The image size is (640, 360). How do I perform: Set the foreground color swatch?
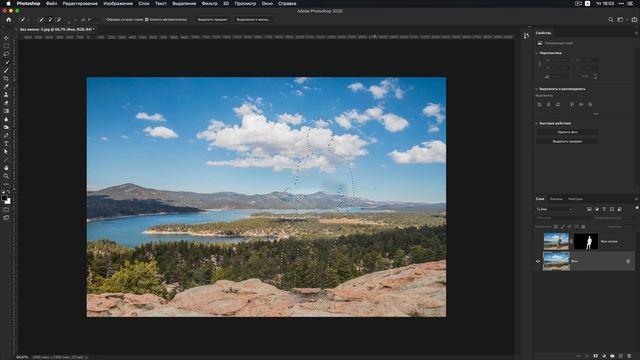click(4, 198)
